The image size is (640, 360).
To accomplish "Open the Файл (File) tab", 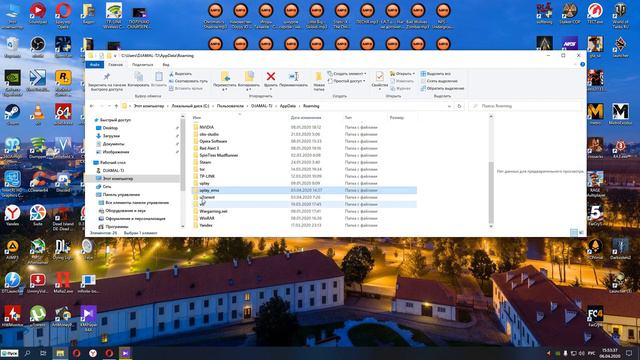I will [x=95, y=64].
